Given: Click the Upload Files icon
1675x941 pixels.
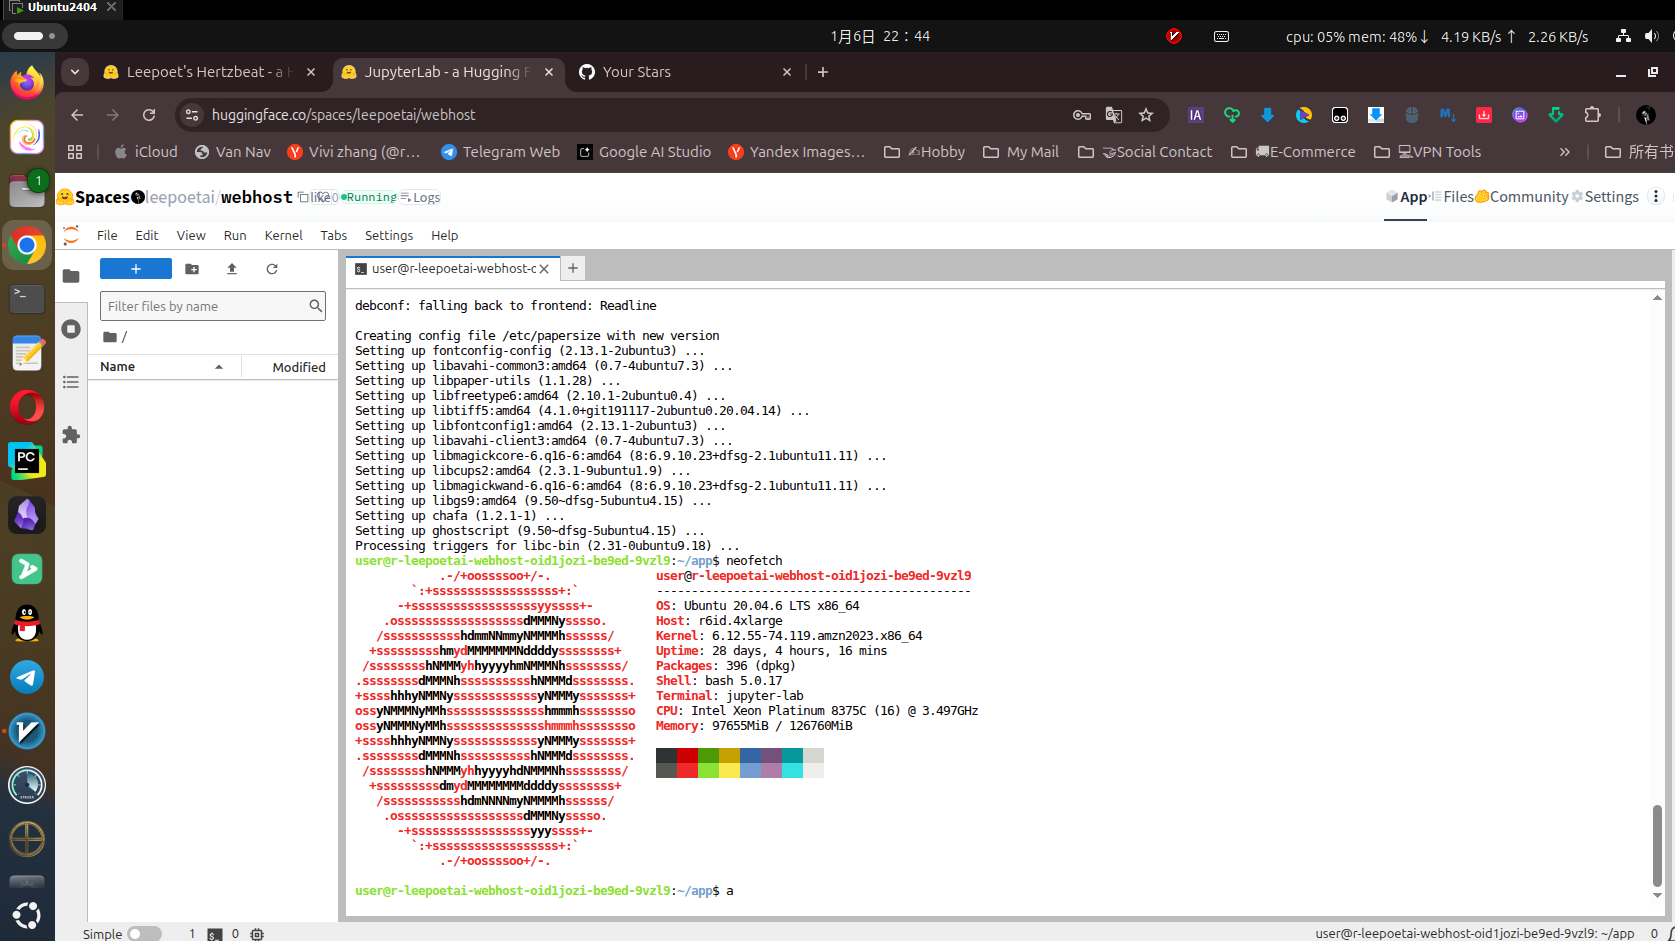Looking at the screenshot, I should click(x=232, y=269).
